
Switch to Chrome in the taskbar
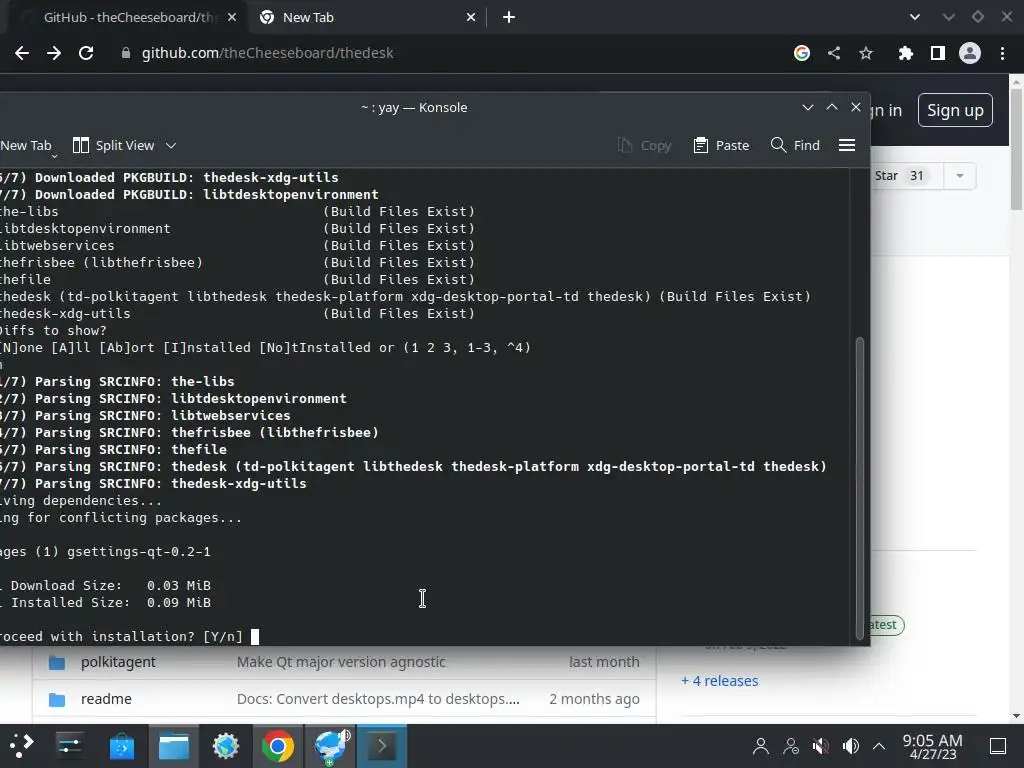(x=278, y=746)
